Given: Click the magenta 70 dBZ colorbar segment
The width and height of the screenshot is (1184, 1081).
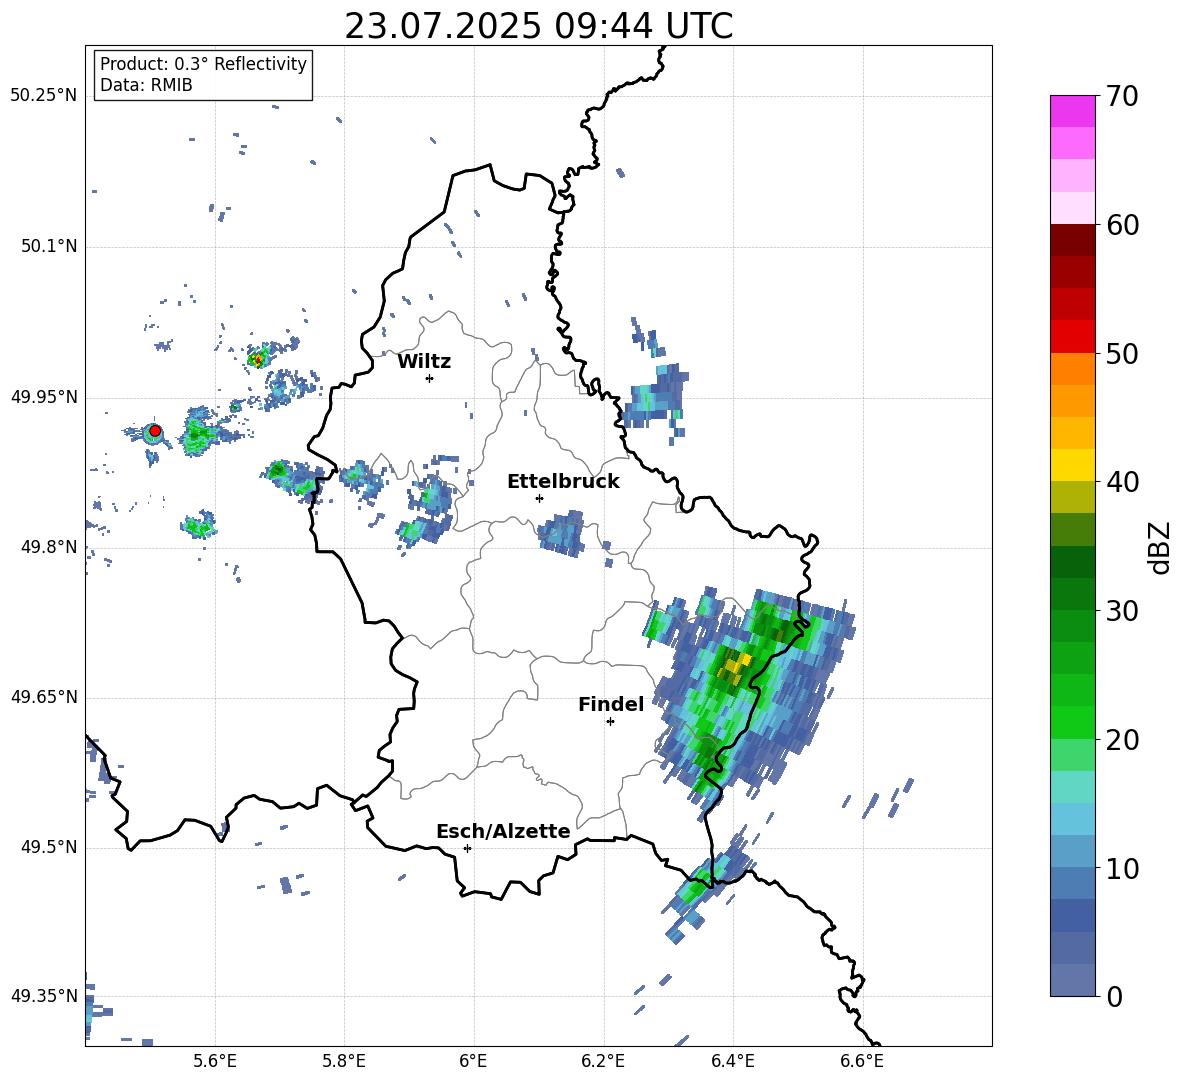Looking at the screenshot, I should tap(1072, 111).
